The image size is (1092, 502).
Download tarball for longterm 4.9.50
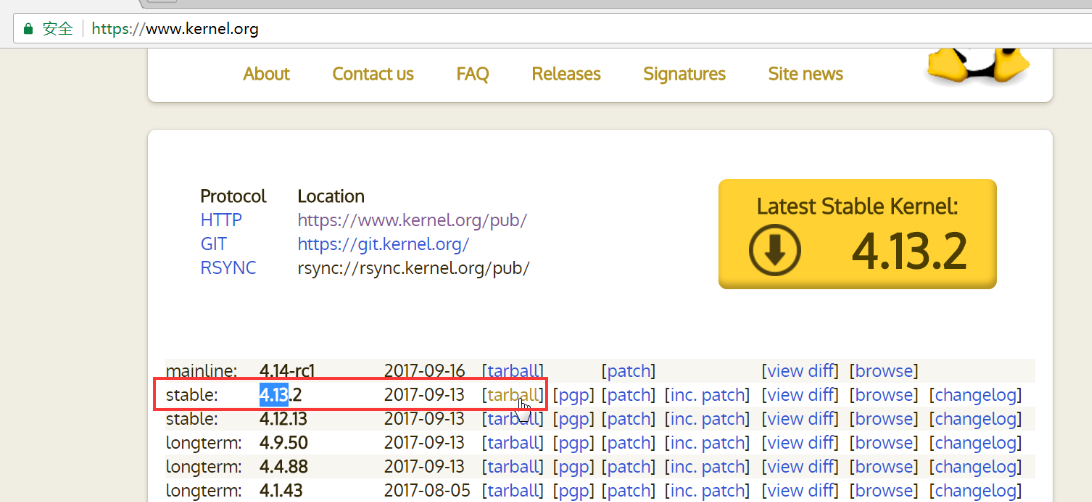(513, 443)
